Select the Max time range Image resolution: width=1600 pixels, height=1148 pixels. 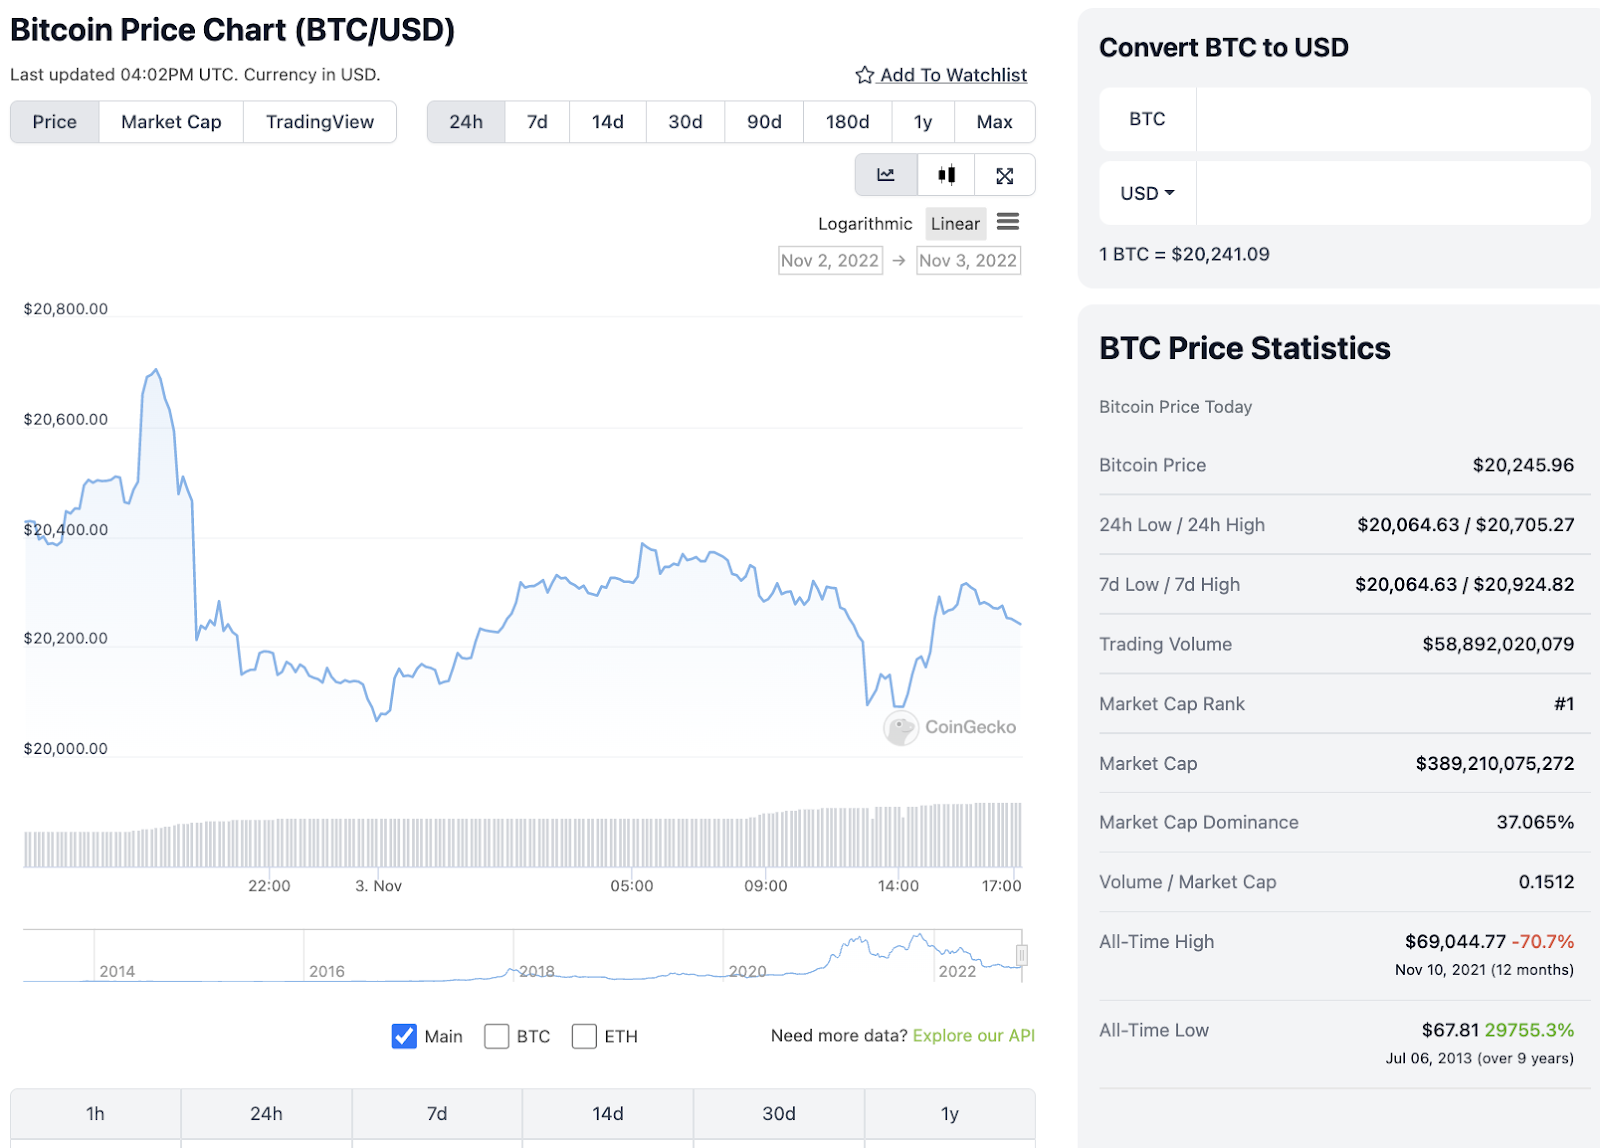[994, 122]
